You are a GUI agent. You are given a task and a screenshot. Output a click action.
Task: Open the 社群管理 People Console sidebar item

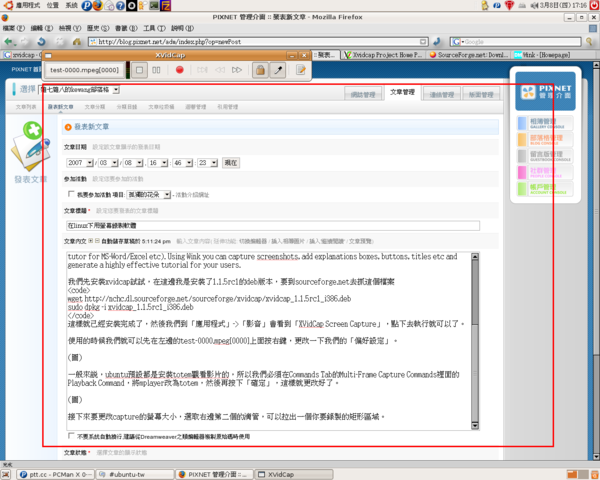tap(545, 173)
